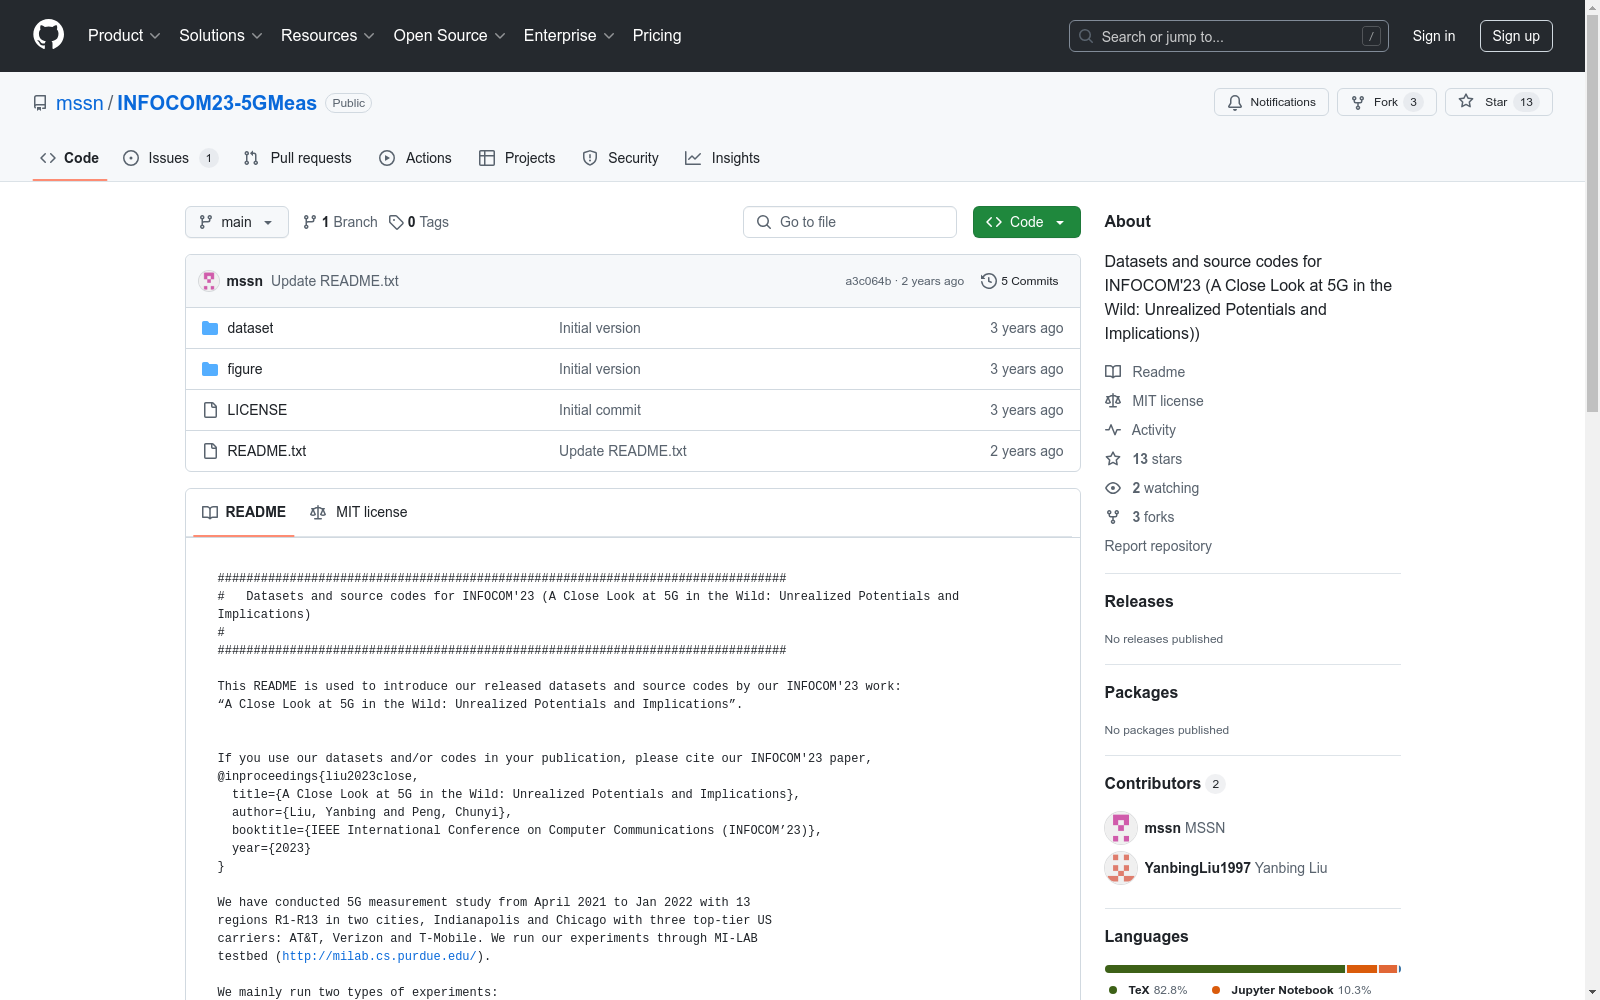Click the tag icon next to 0 Tags
This screenshot has height=1000, width=1600.
pyautogui.click(x=396, y=222)
